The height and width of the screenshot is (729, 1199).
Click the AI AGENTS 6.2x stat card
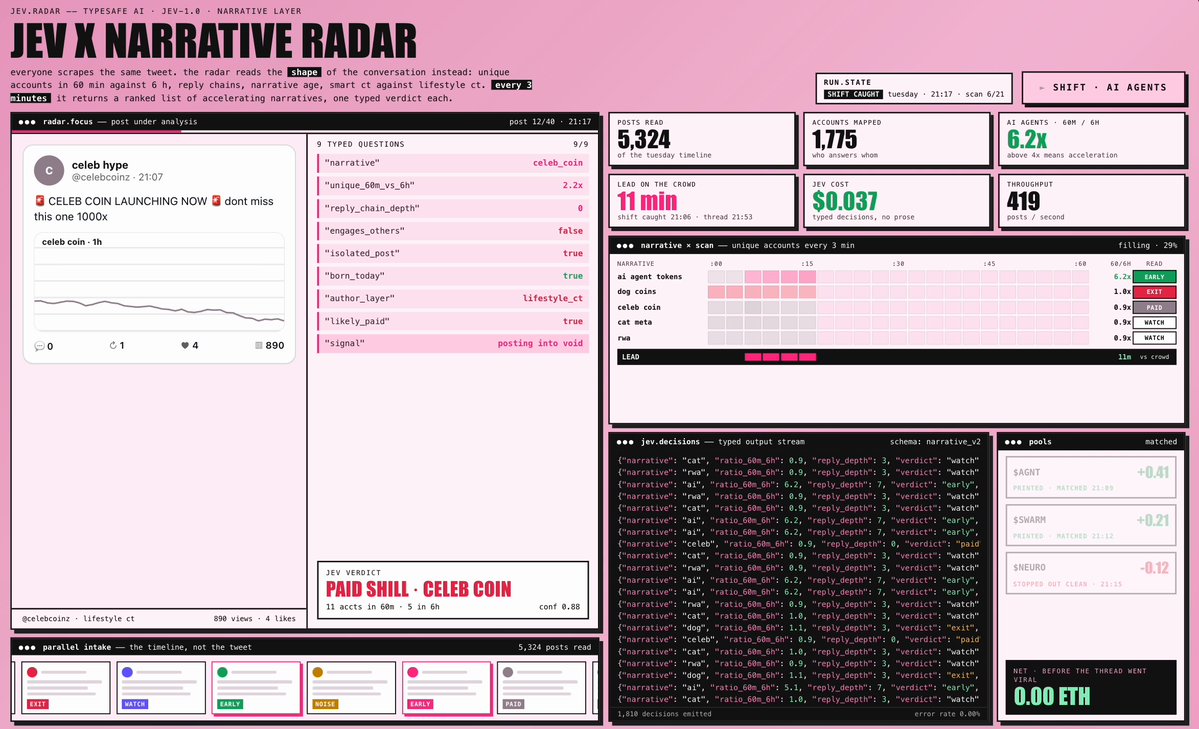pos(1092,139)
